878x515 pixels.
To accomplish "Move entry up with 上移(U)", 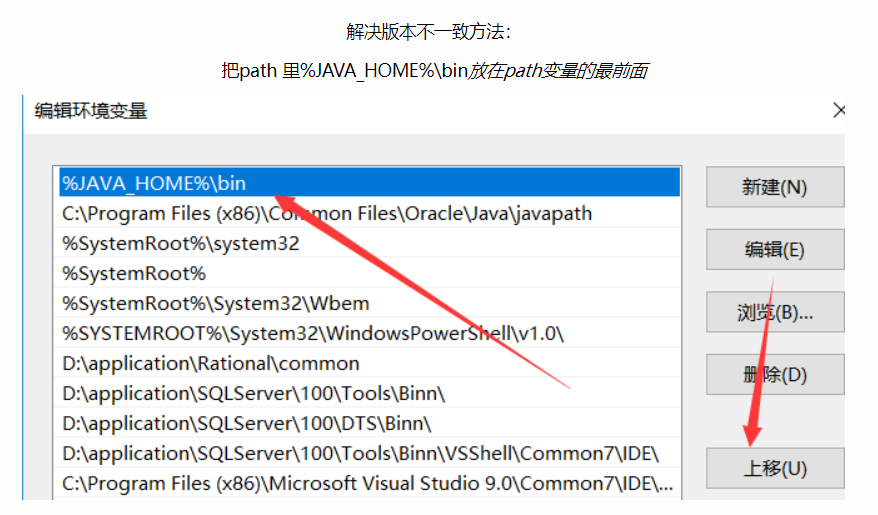I will (x=775, y=468).
